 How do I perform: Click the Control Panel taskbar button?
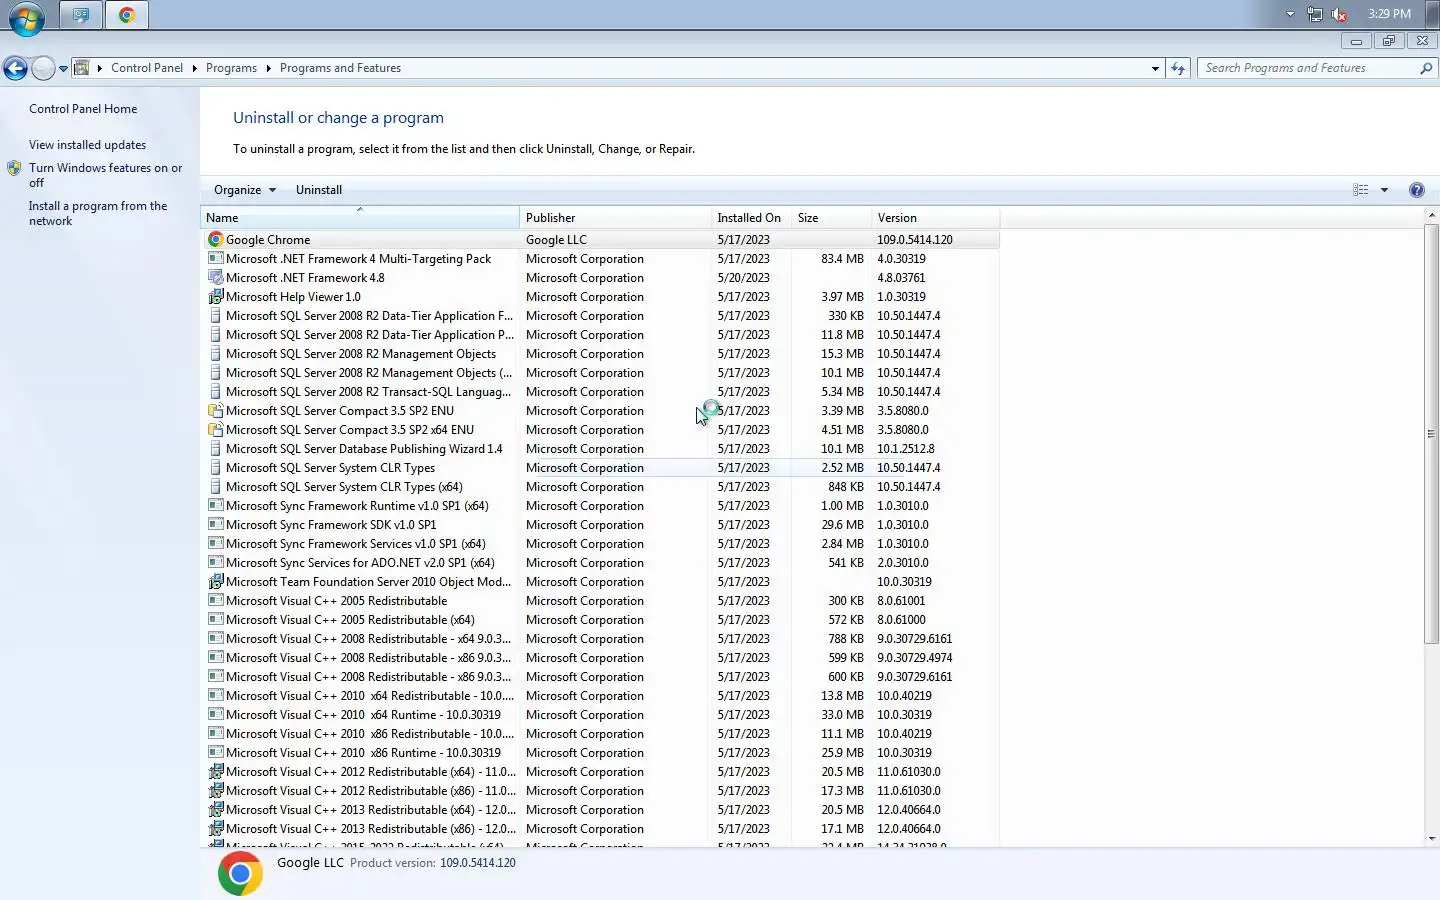point(80,15)
